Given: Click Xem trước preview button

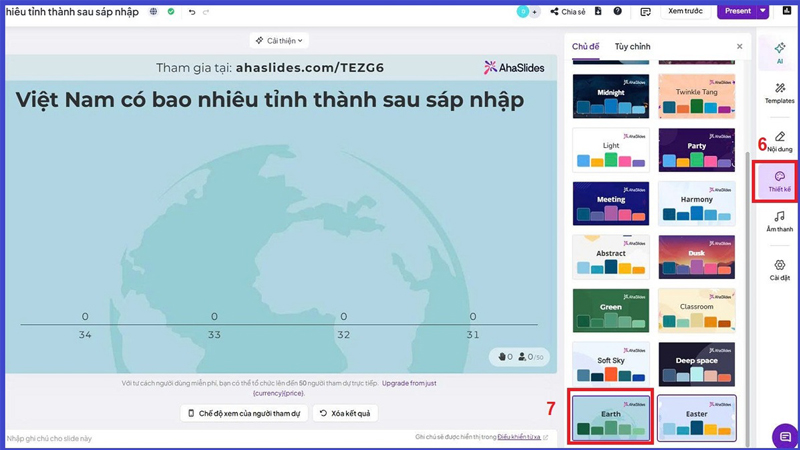Looking at the screenshot, I should 685,11.
